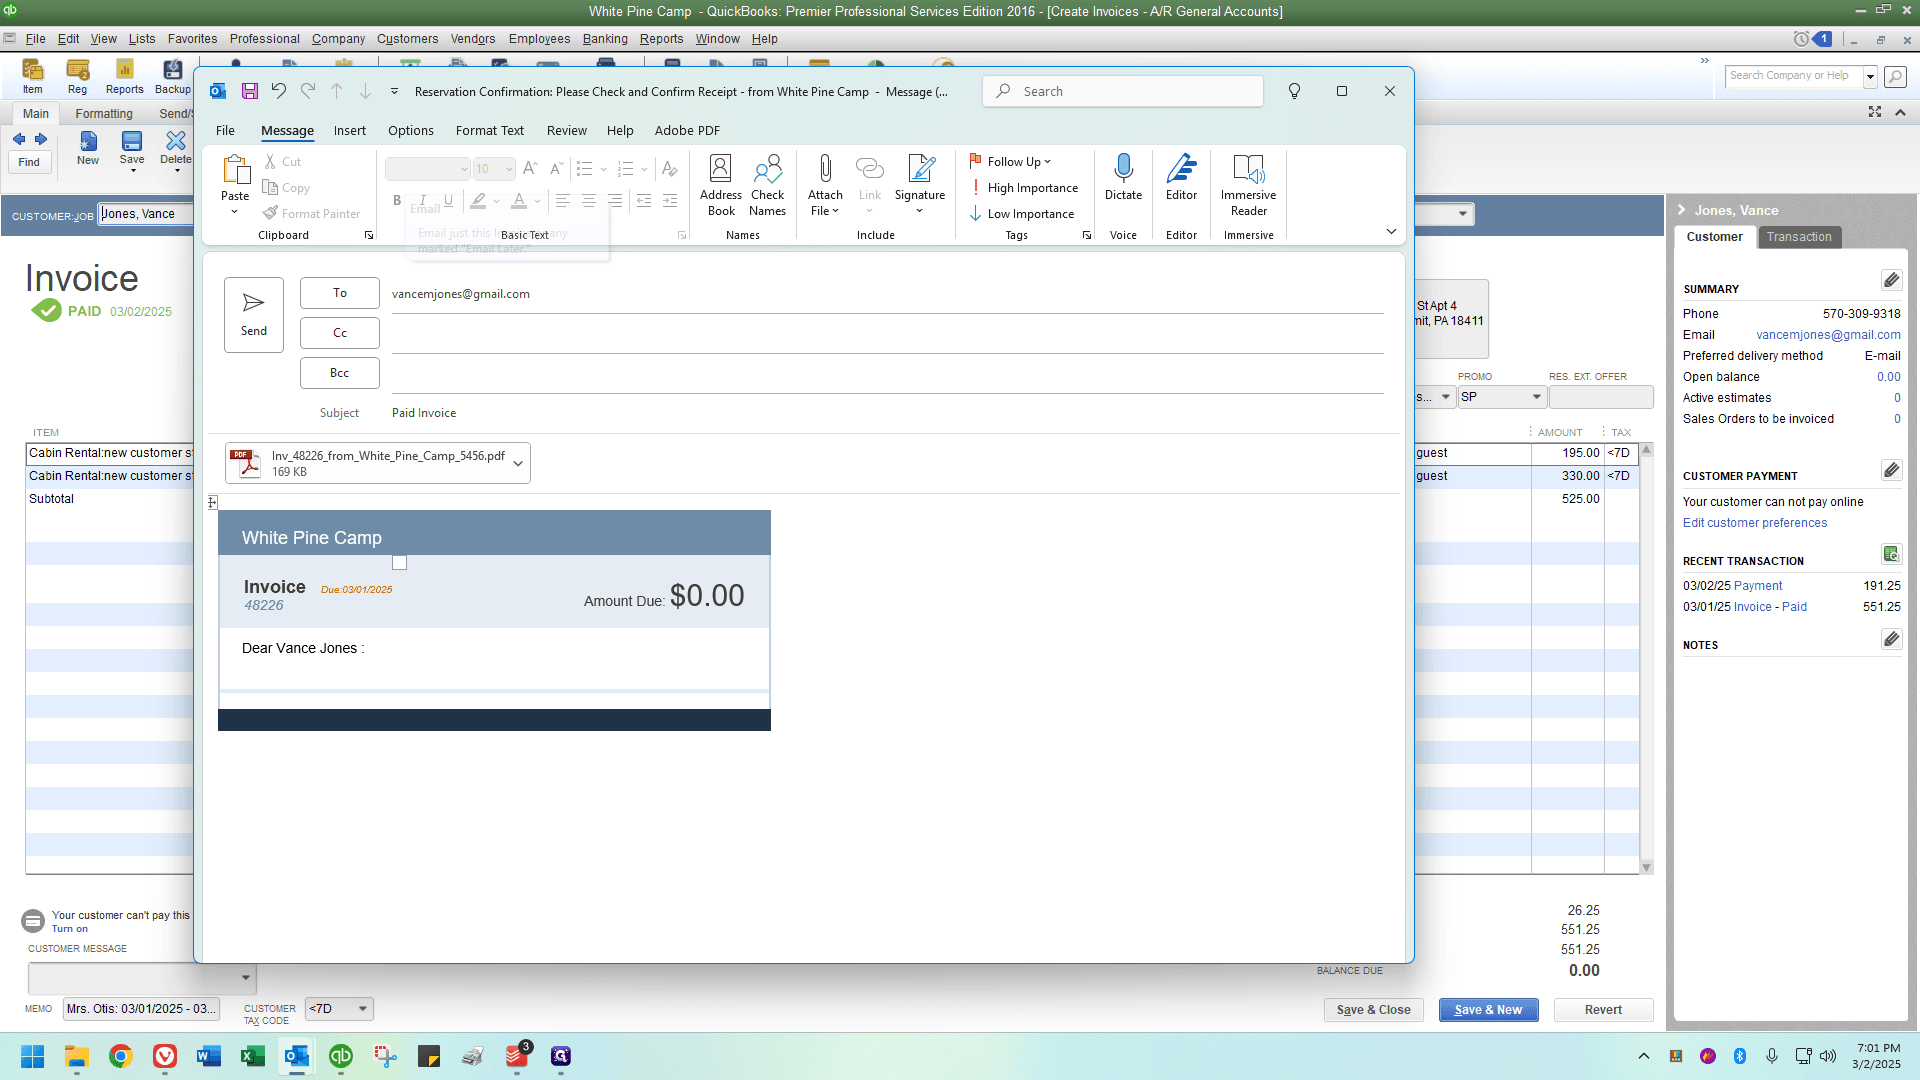
Task: Open Word from the taskbar
Action: coord(209,1056)
